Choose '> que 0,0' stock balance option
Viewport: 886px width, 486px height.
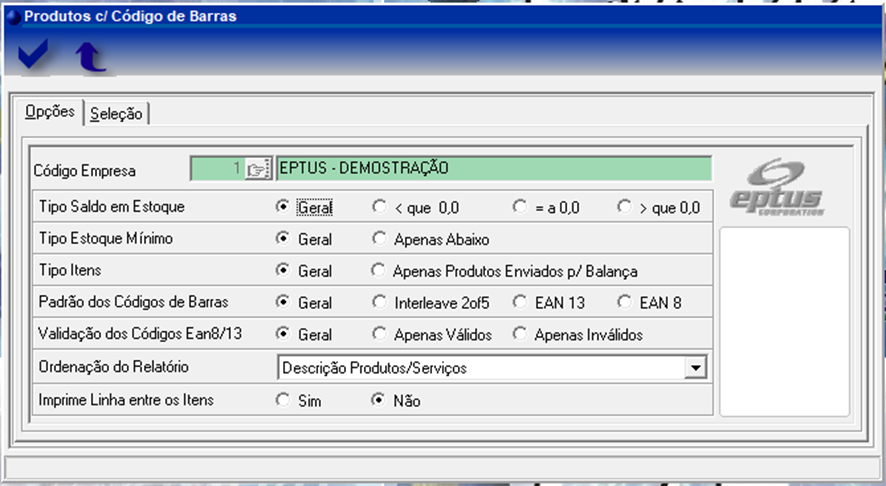point(624,208)
